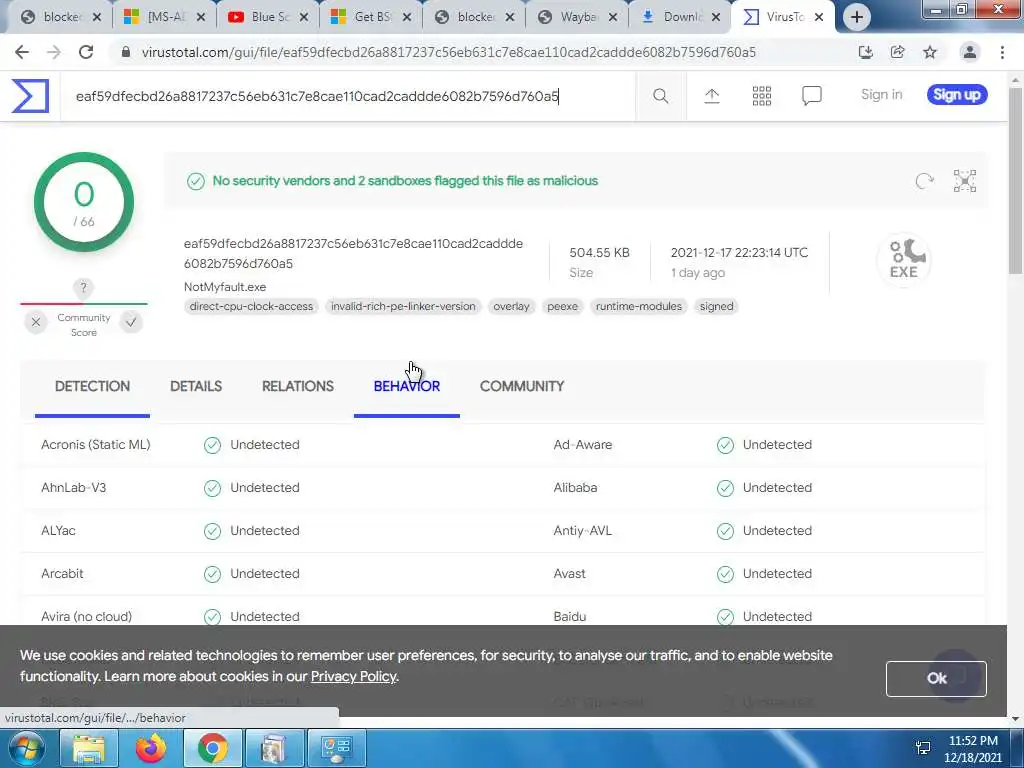This screenshot has height=768, width=1024.
Task: Open the graph view icon
Action: [x=965, y=181]
